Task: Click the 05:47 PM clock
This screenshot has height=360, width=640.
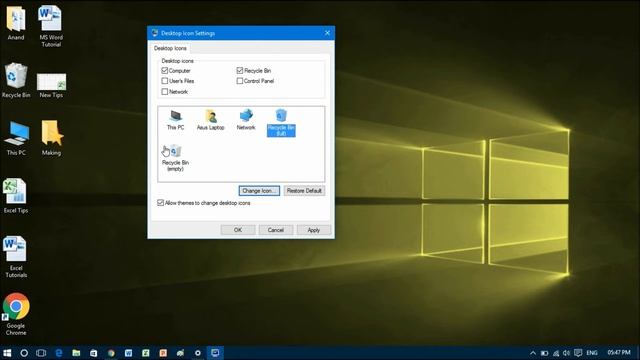Action: click(x=619, y=352)
